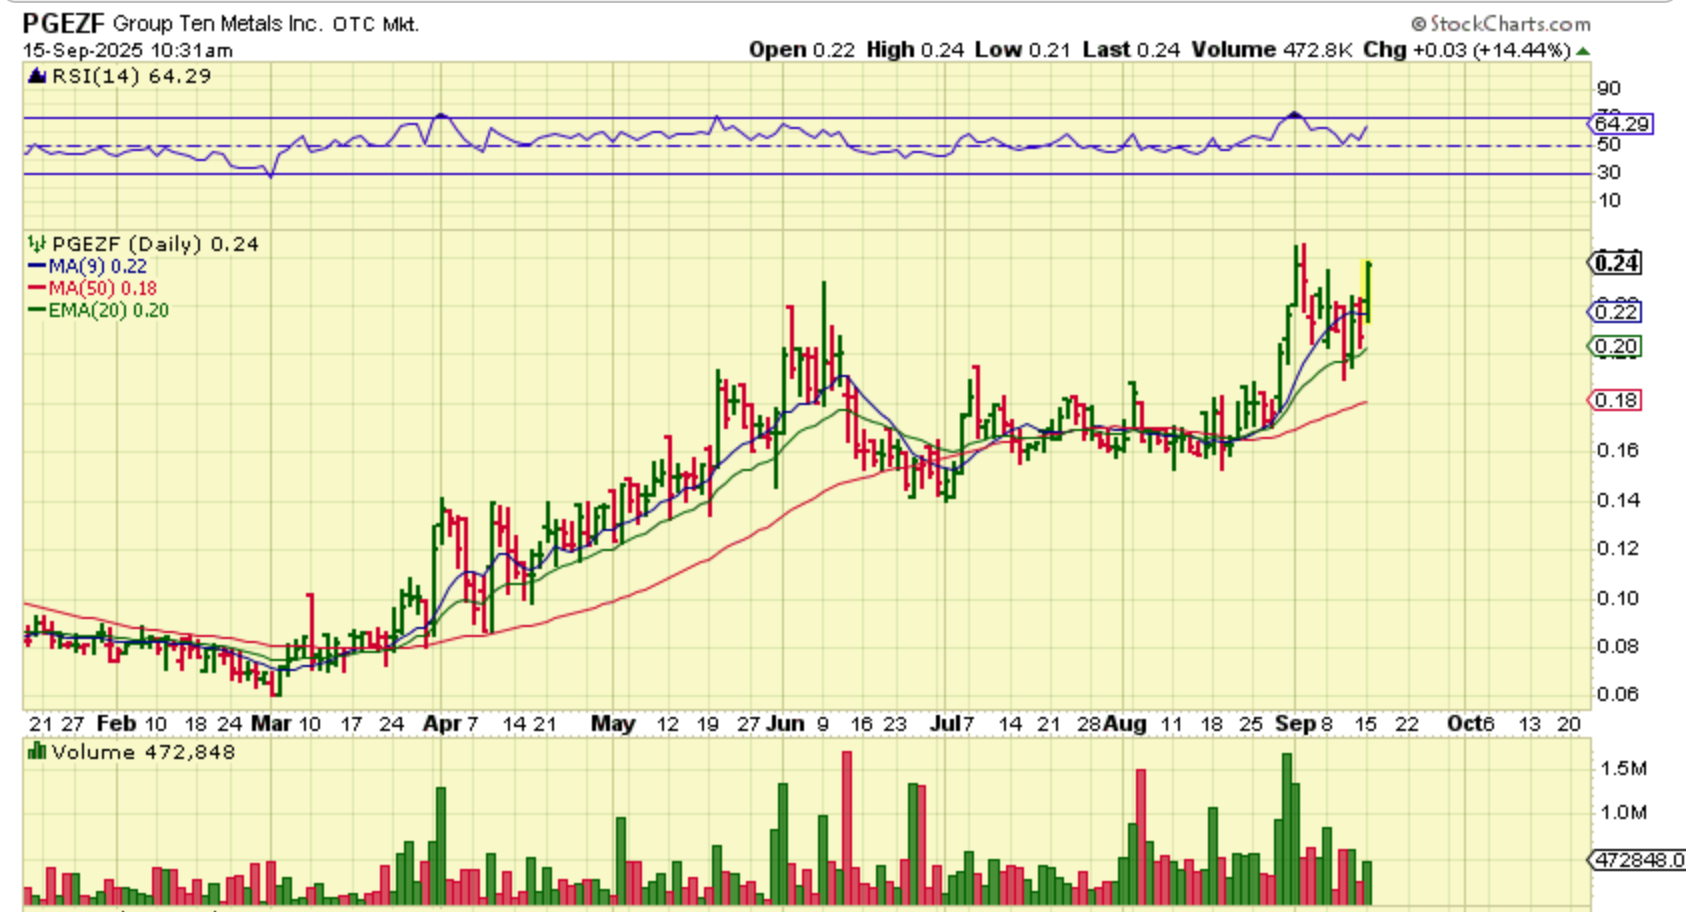Click the price bars icon beside PGEZF (Daily)

point(37,243)
